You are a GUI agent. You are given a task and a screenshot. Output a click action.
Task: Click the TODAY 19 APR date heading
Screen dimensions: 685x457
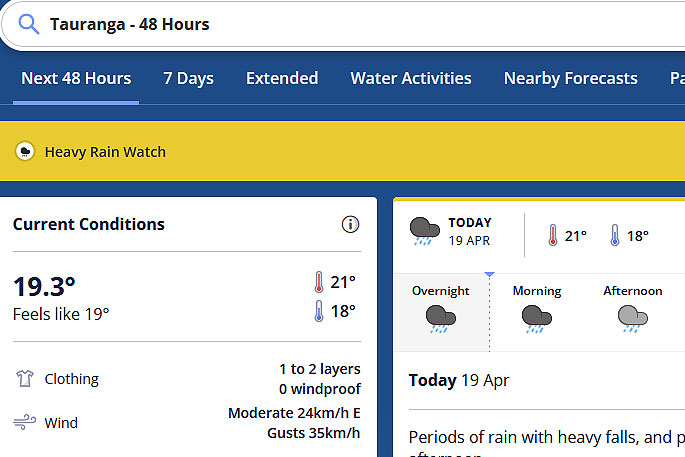pyautogui.click(x=469, y=231)
